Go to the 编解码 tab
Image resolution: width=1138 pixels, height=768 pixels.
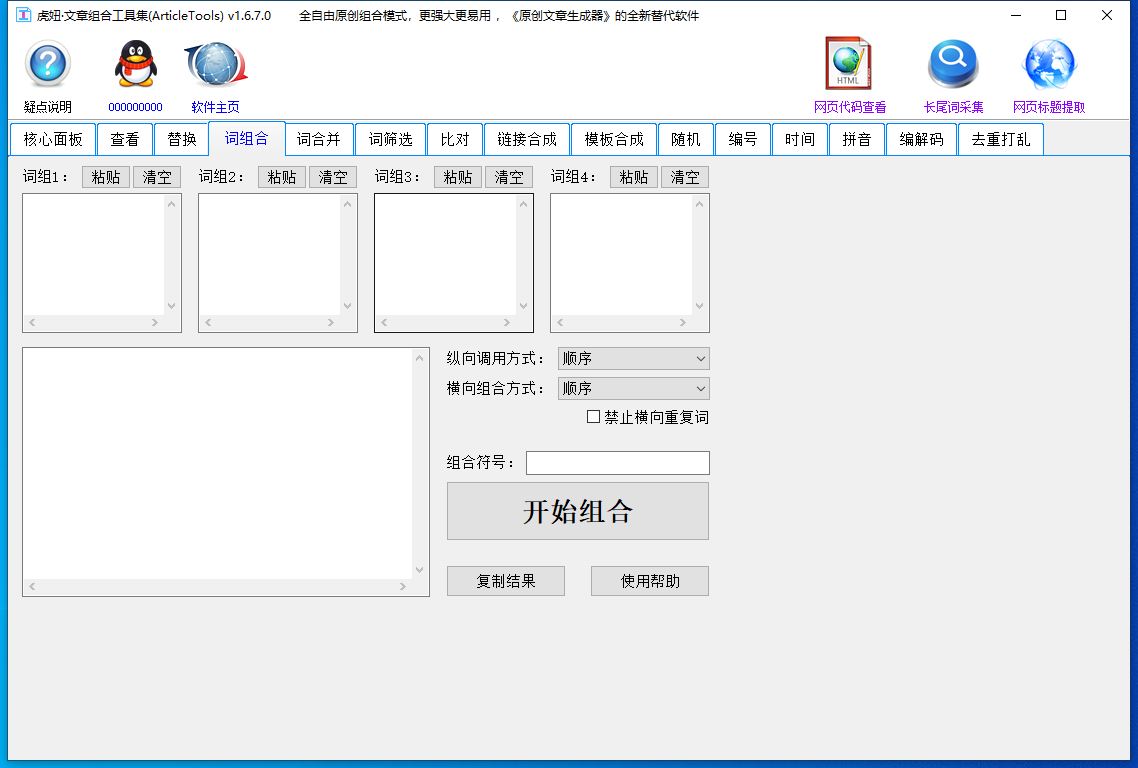coord(922,139)
